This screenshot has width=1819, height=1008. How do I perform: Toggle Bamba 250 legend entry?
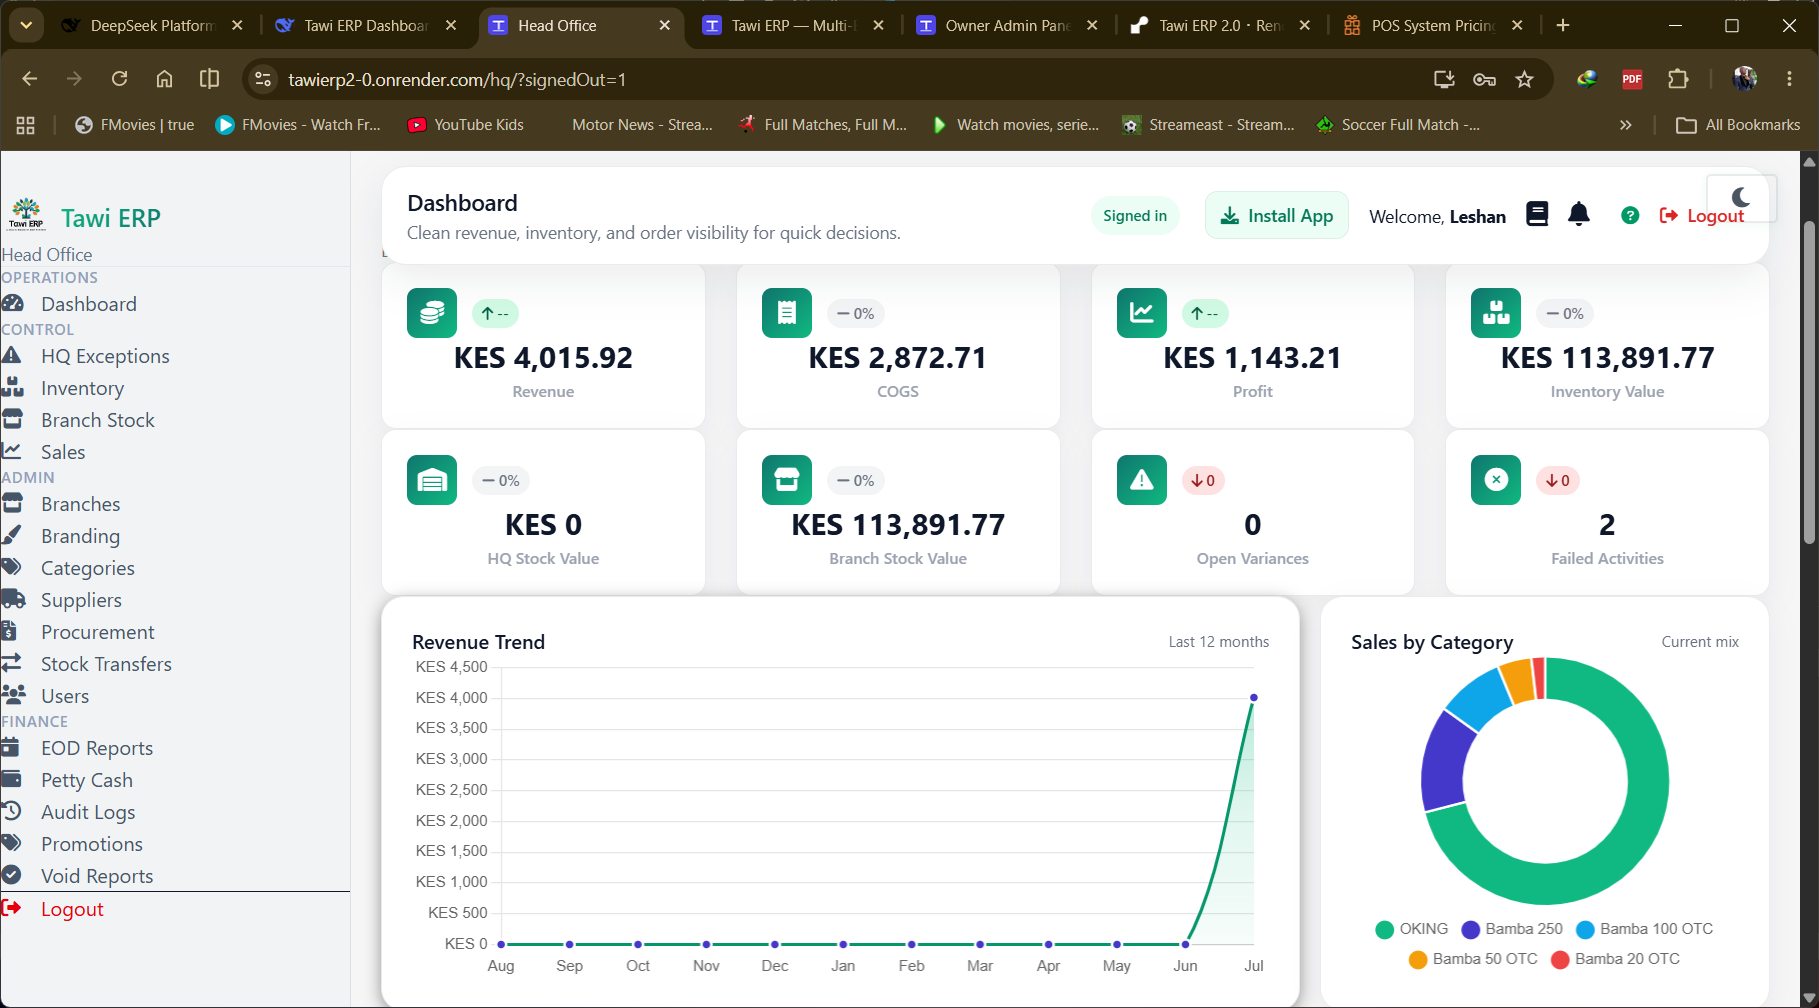1512,929
